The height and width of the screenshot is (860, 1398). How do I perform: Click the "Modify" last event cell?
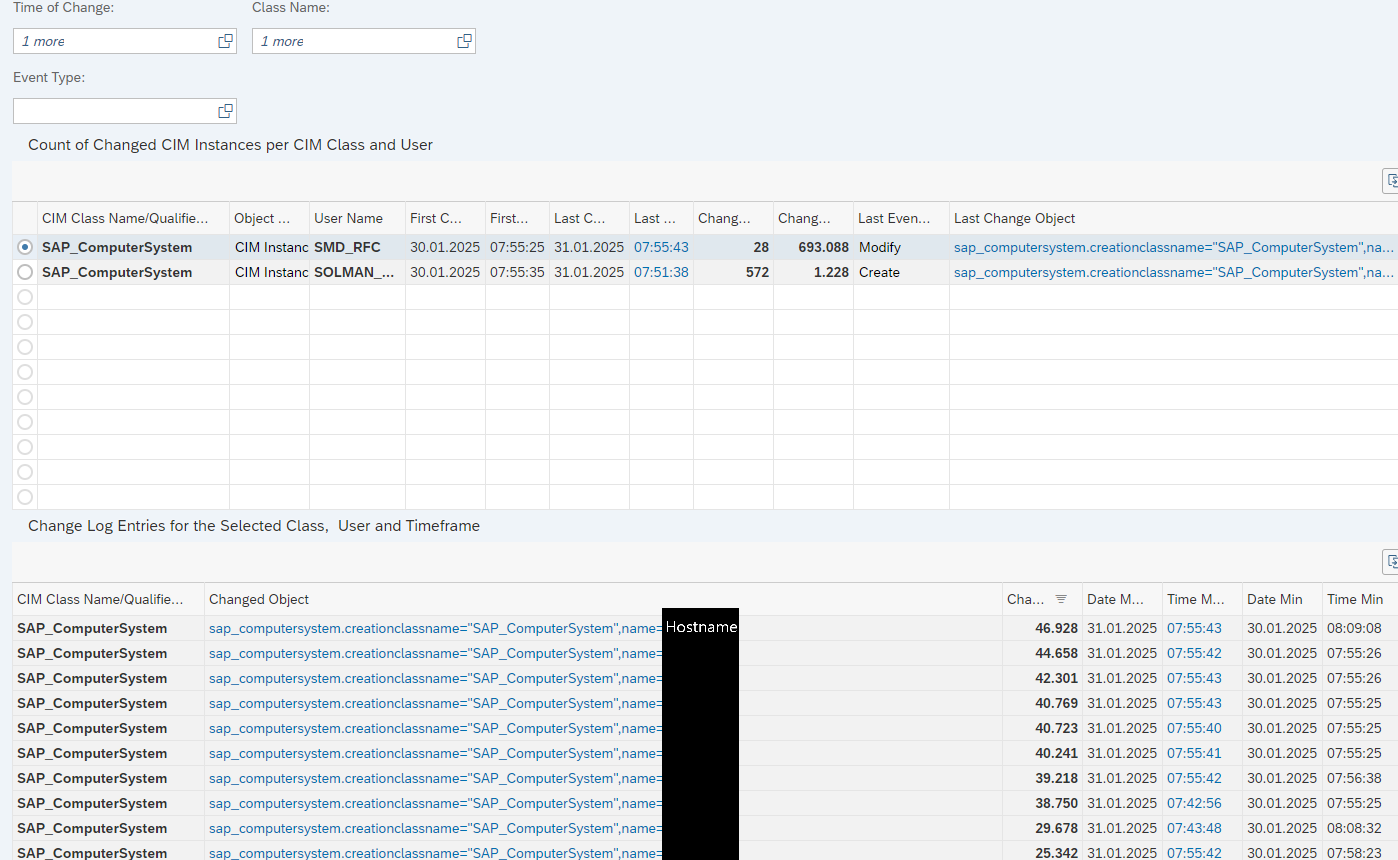coord(901,247)
